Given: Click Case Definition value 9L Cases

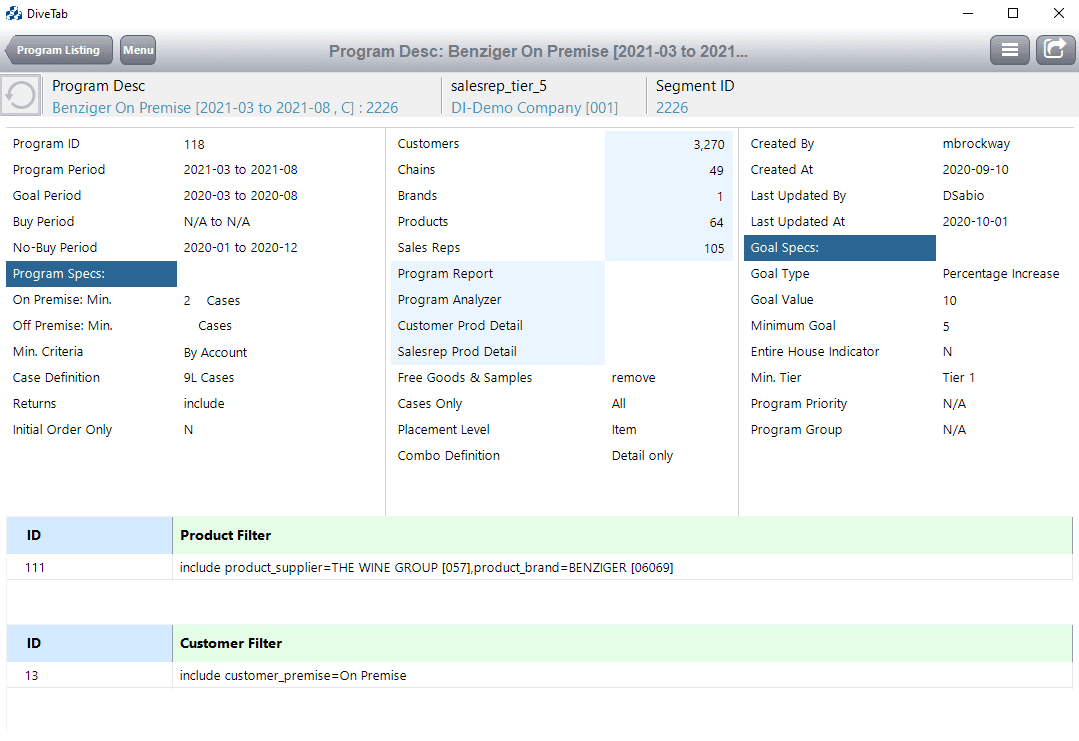Looking at the screenshot, I should [x=209, y=378].
